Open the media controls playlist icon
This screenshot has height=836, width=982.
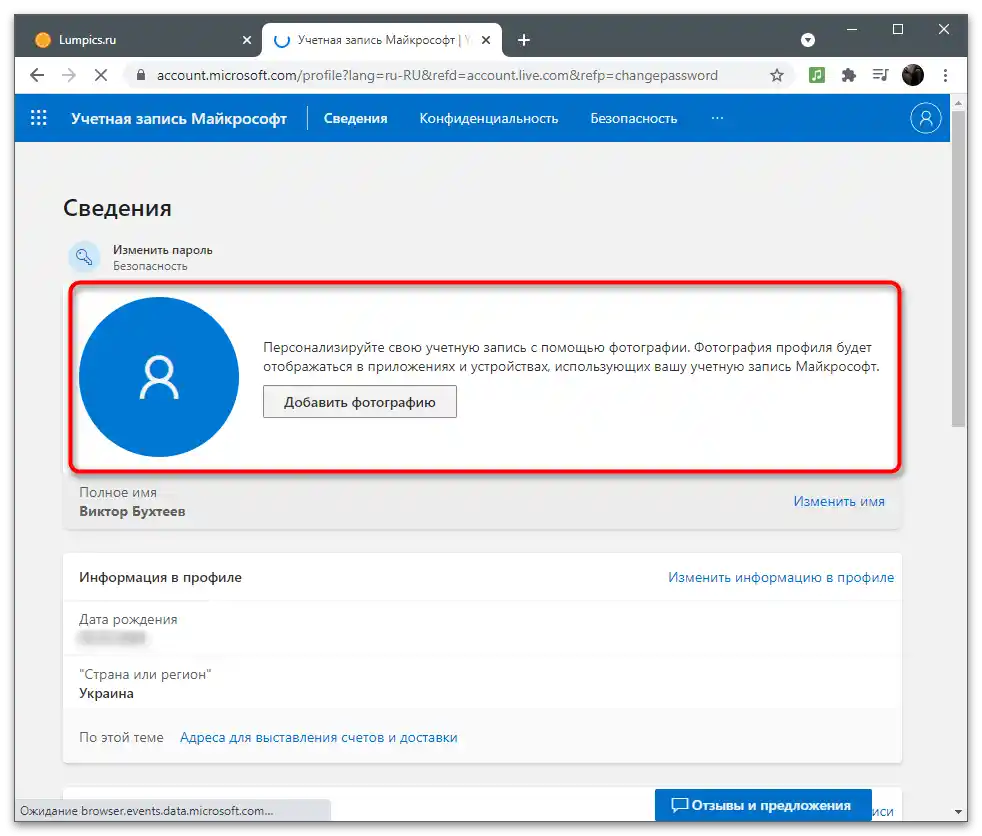880,76
